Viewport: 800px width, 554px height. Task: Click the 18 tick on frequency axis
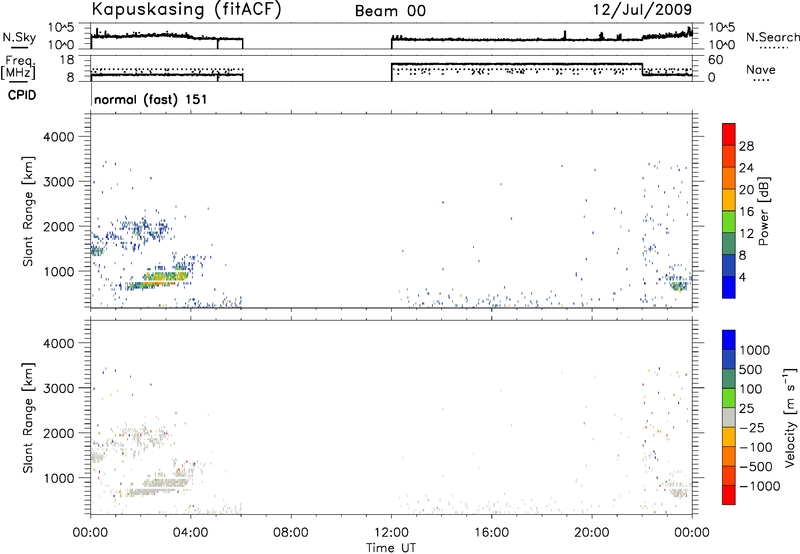click(x=67, y=60)
